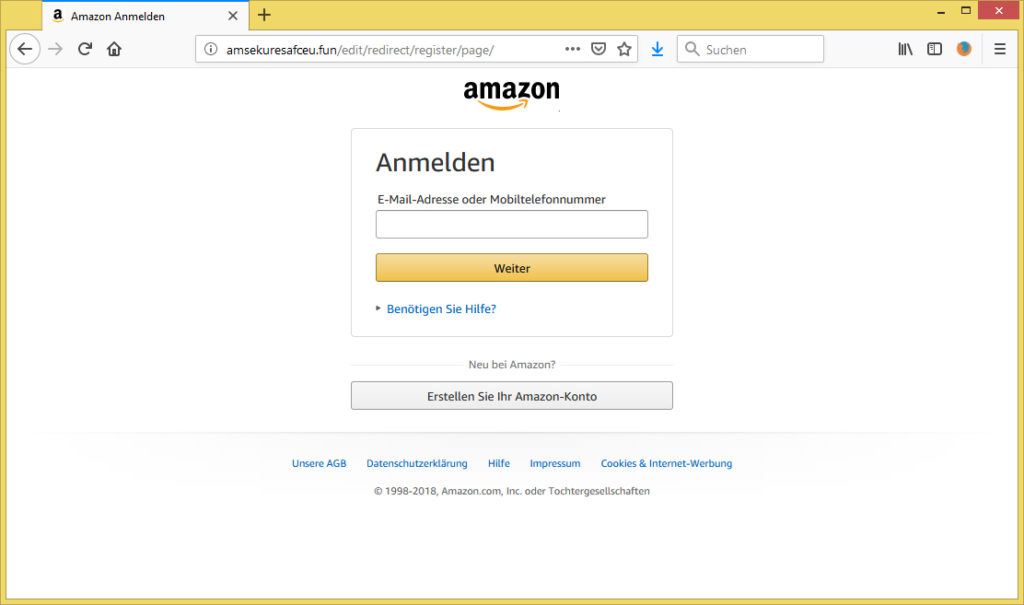Viewport: 1024px width, 605px height.
Task: Open page actions three-dot menu
Action: (572, 49)
